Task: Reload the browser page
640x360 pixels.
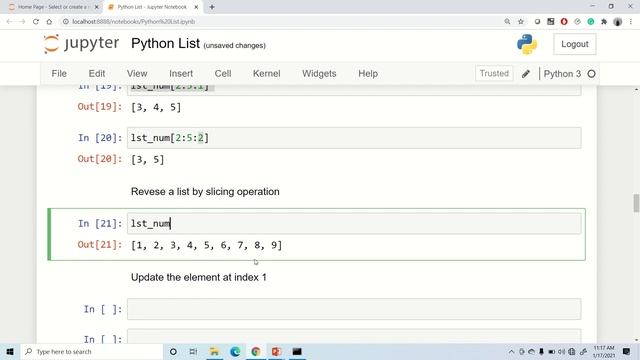Action: [36, 22]
